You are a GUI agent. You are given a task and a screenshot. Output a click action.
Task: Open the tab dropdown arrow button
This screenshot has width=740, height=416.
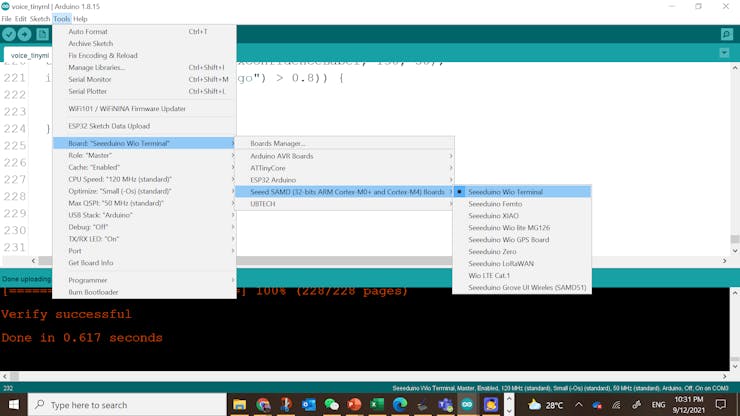click(x=724, y=53)
